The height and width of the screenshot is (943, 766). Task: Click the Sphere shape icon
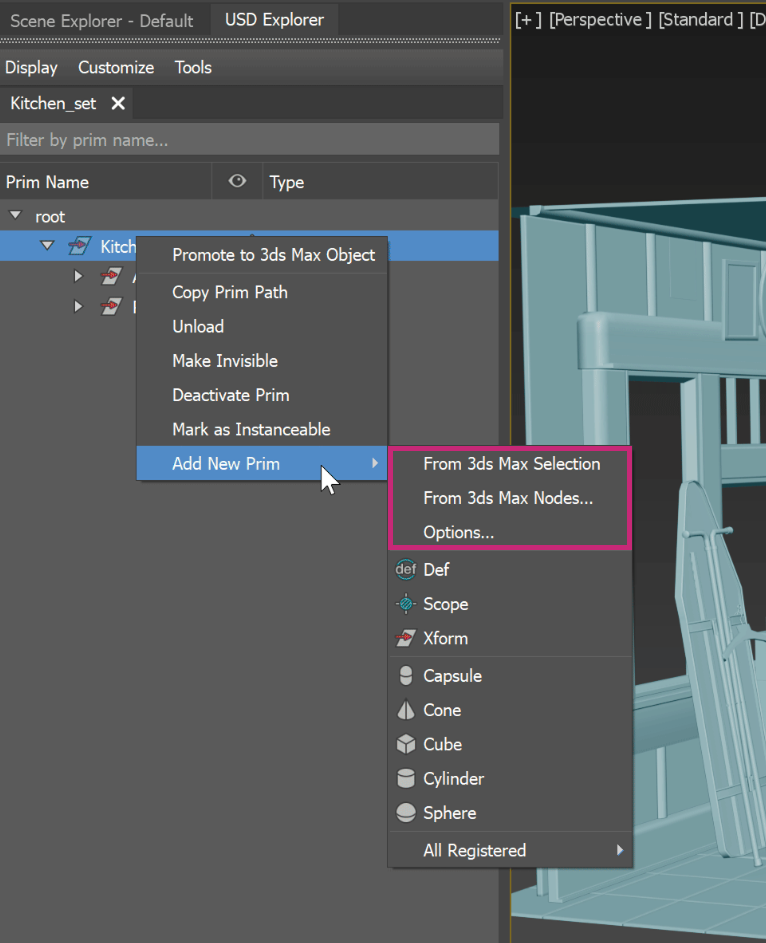tap(406, 812)
